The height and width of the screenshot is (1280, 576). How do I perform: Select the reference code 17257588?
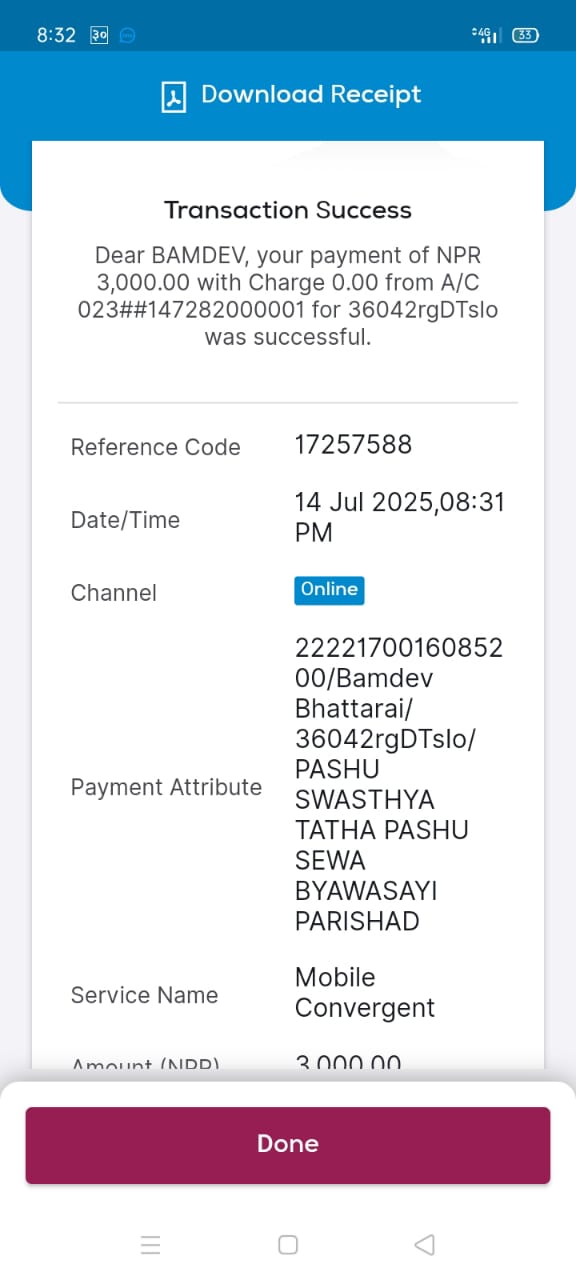point(353,445)
